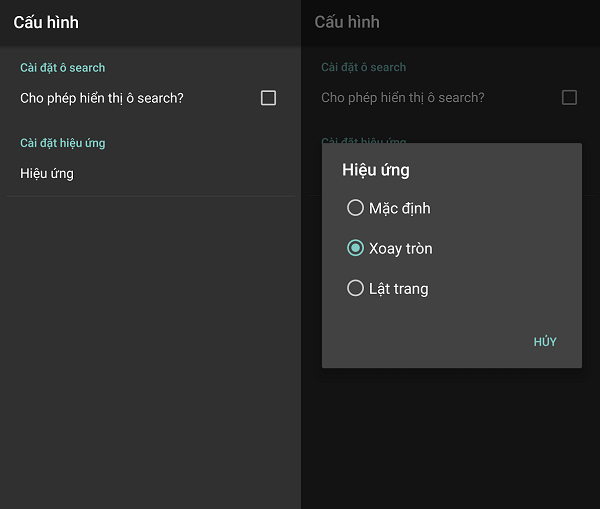600x509 pixels.
Task: Click the 'Mặc định' option text
Action: point(399,208)
